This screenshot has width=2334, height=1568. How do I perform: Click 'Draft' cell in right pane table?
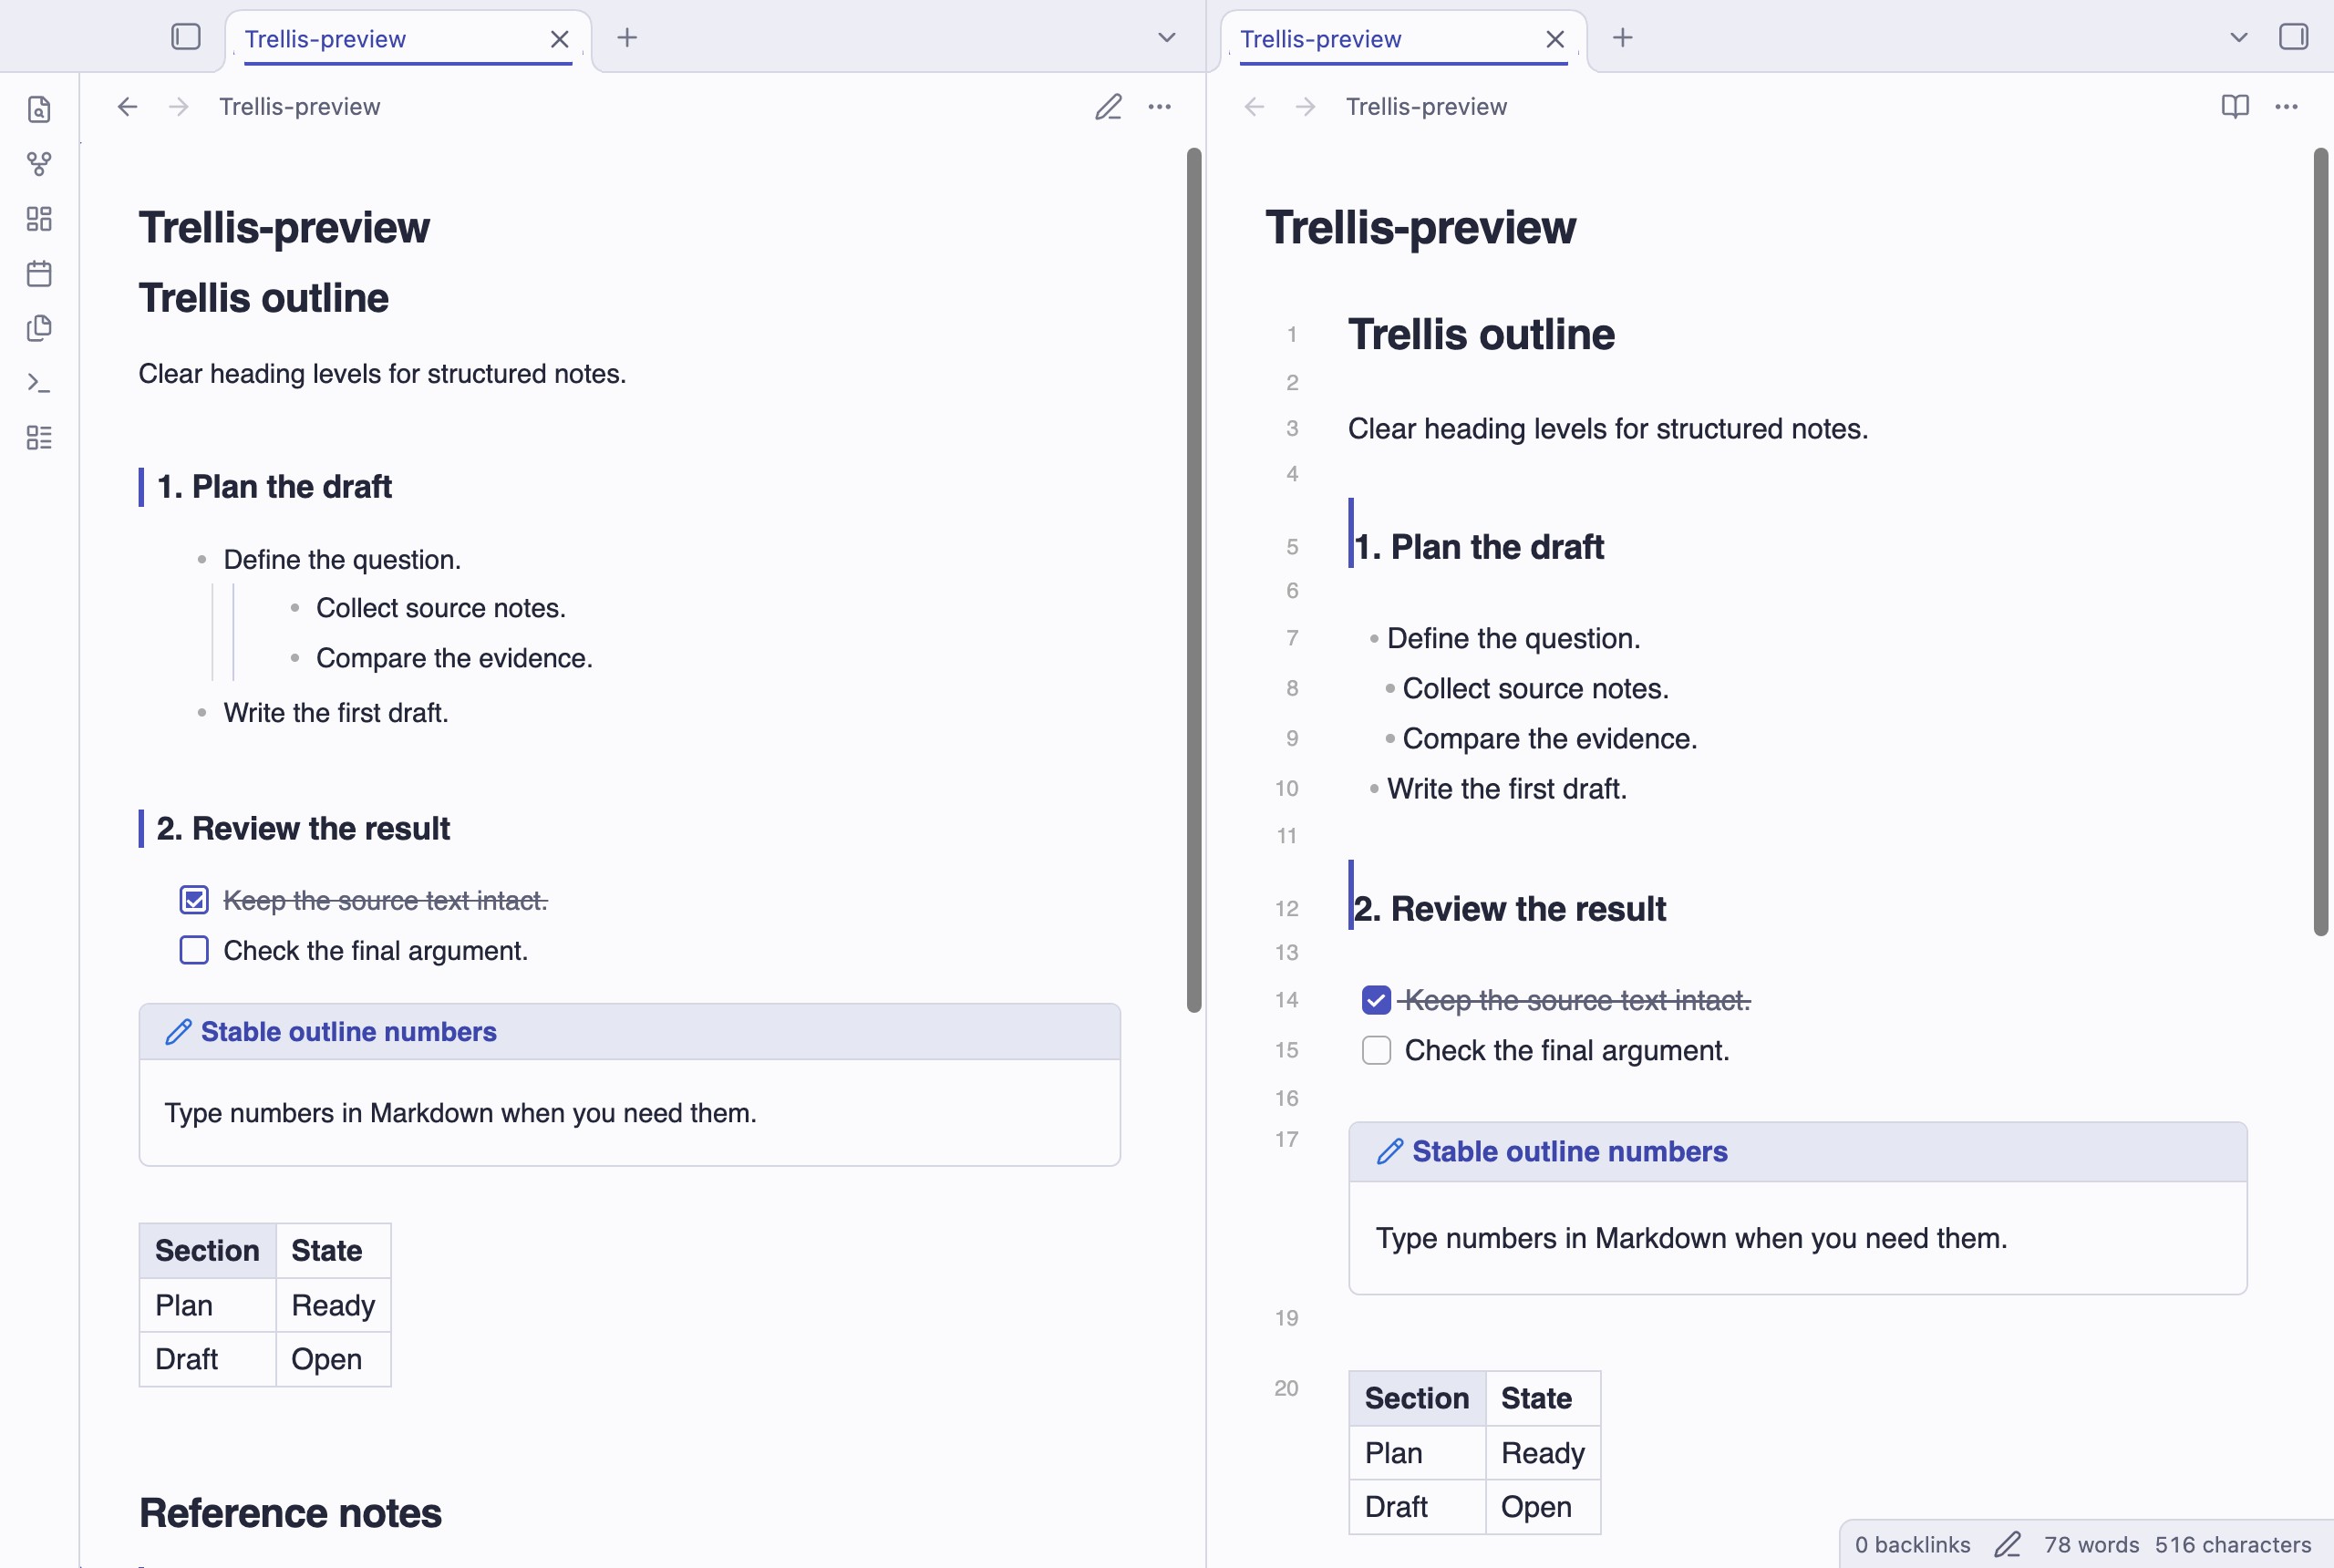click(x=1417, y=1507)
